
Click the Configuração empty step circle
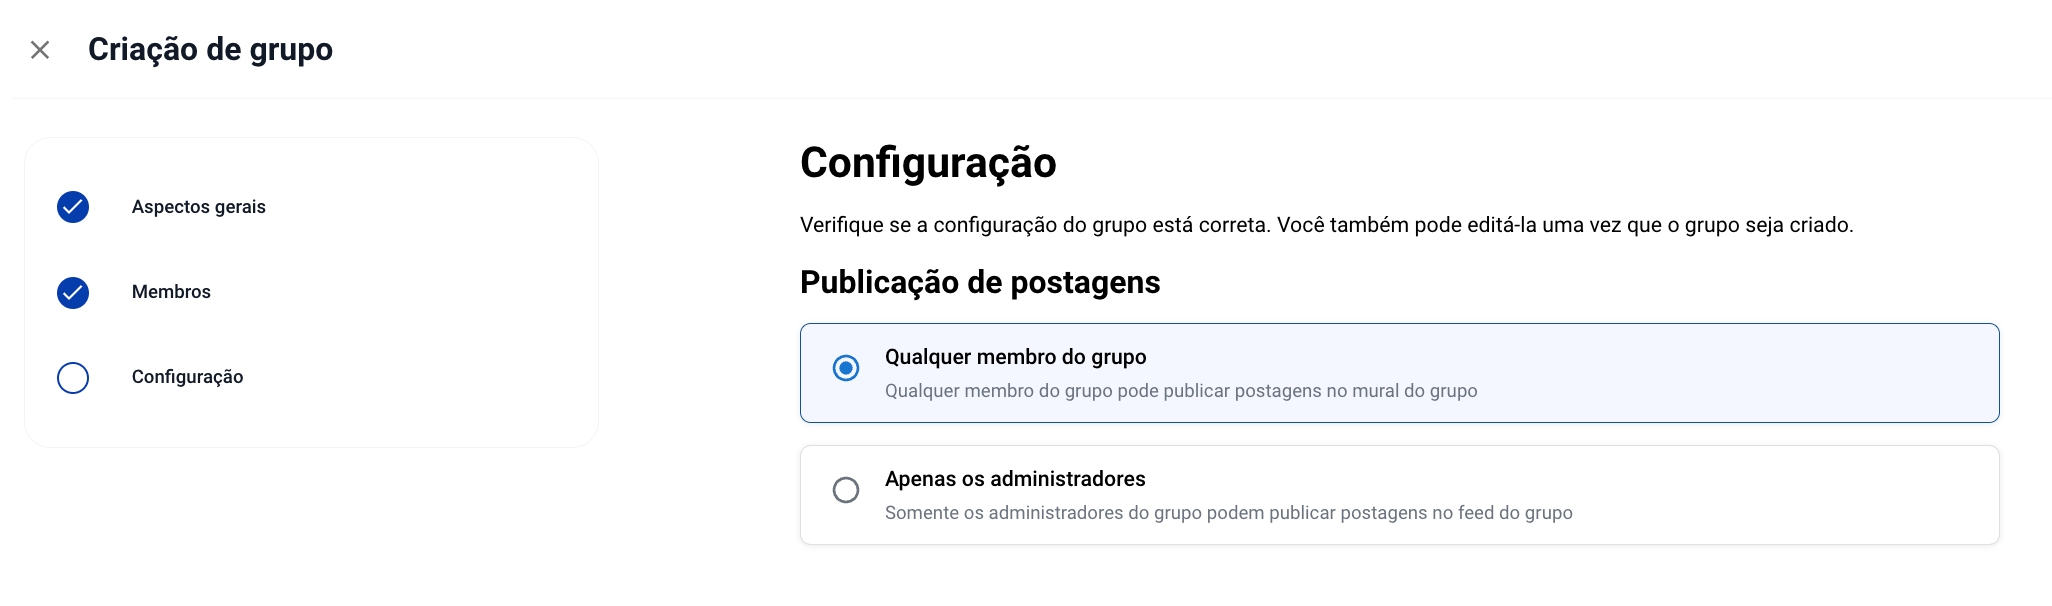(x=73, y=378)
